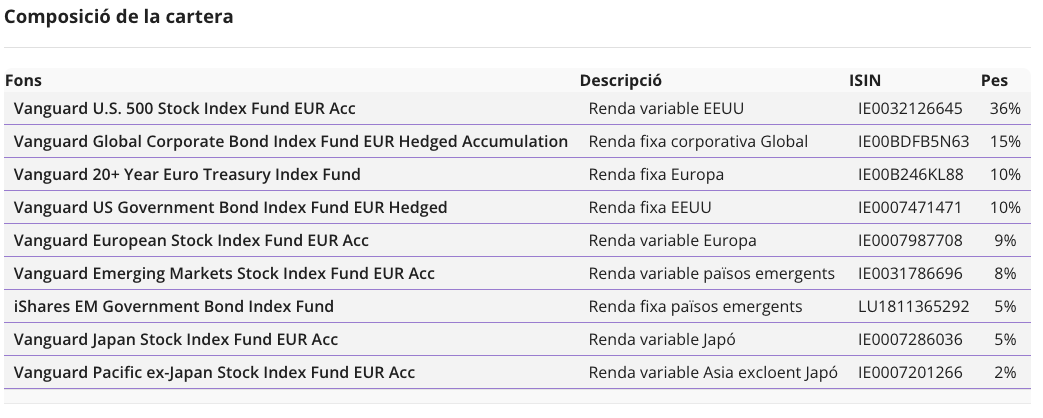Viewport: 1043px width, 418px height.
Task: Click the ISIN column header
Action: [865, 81]
